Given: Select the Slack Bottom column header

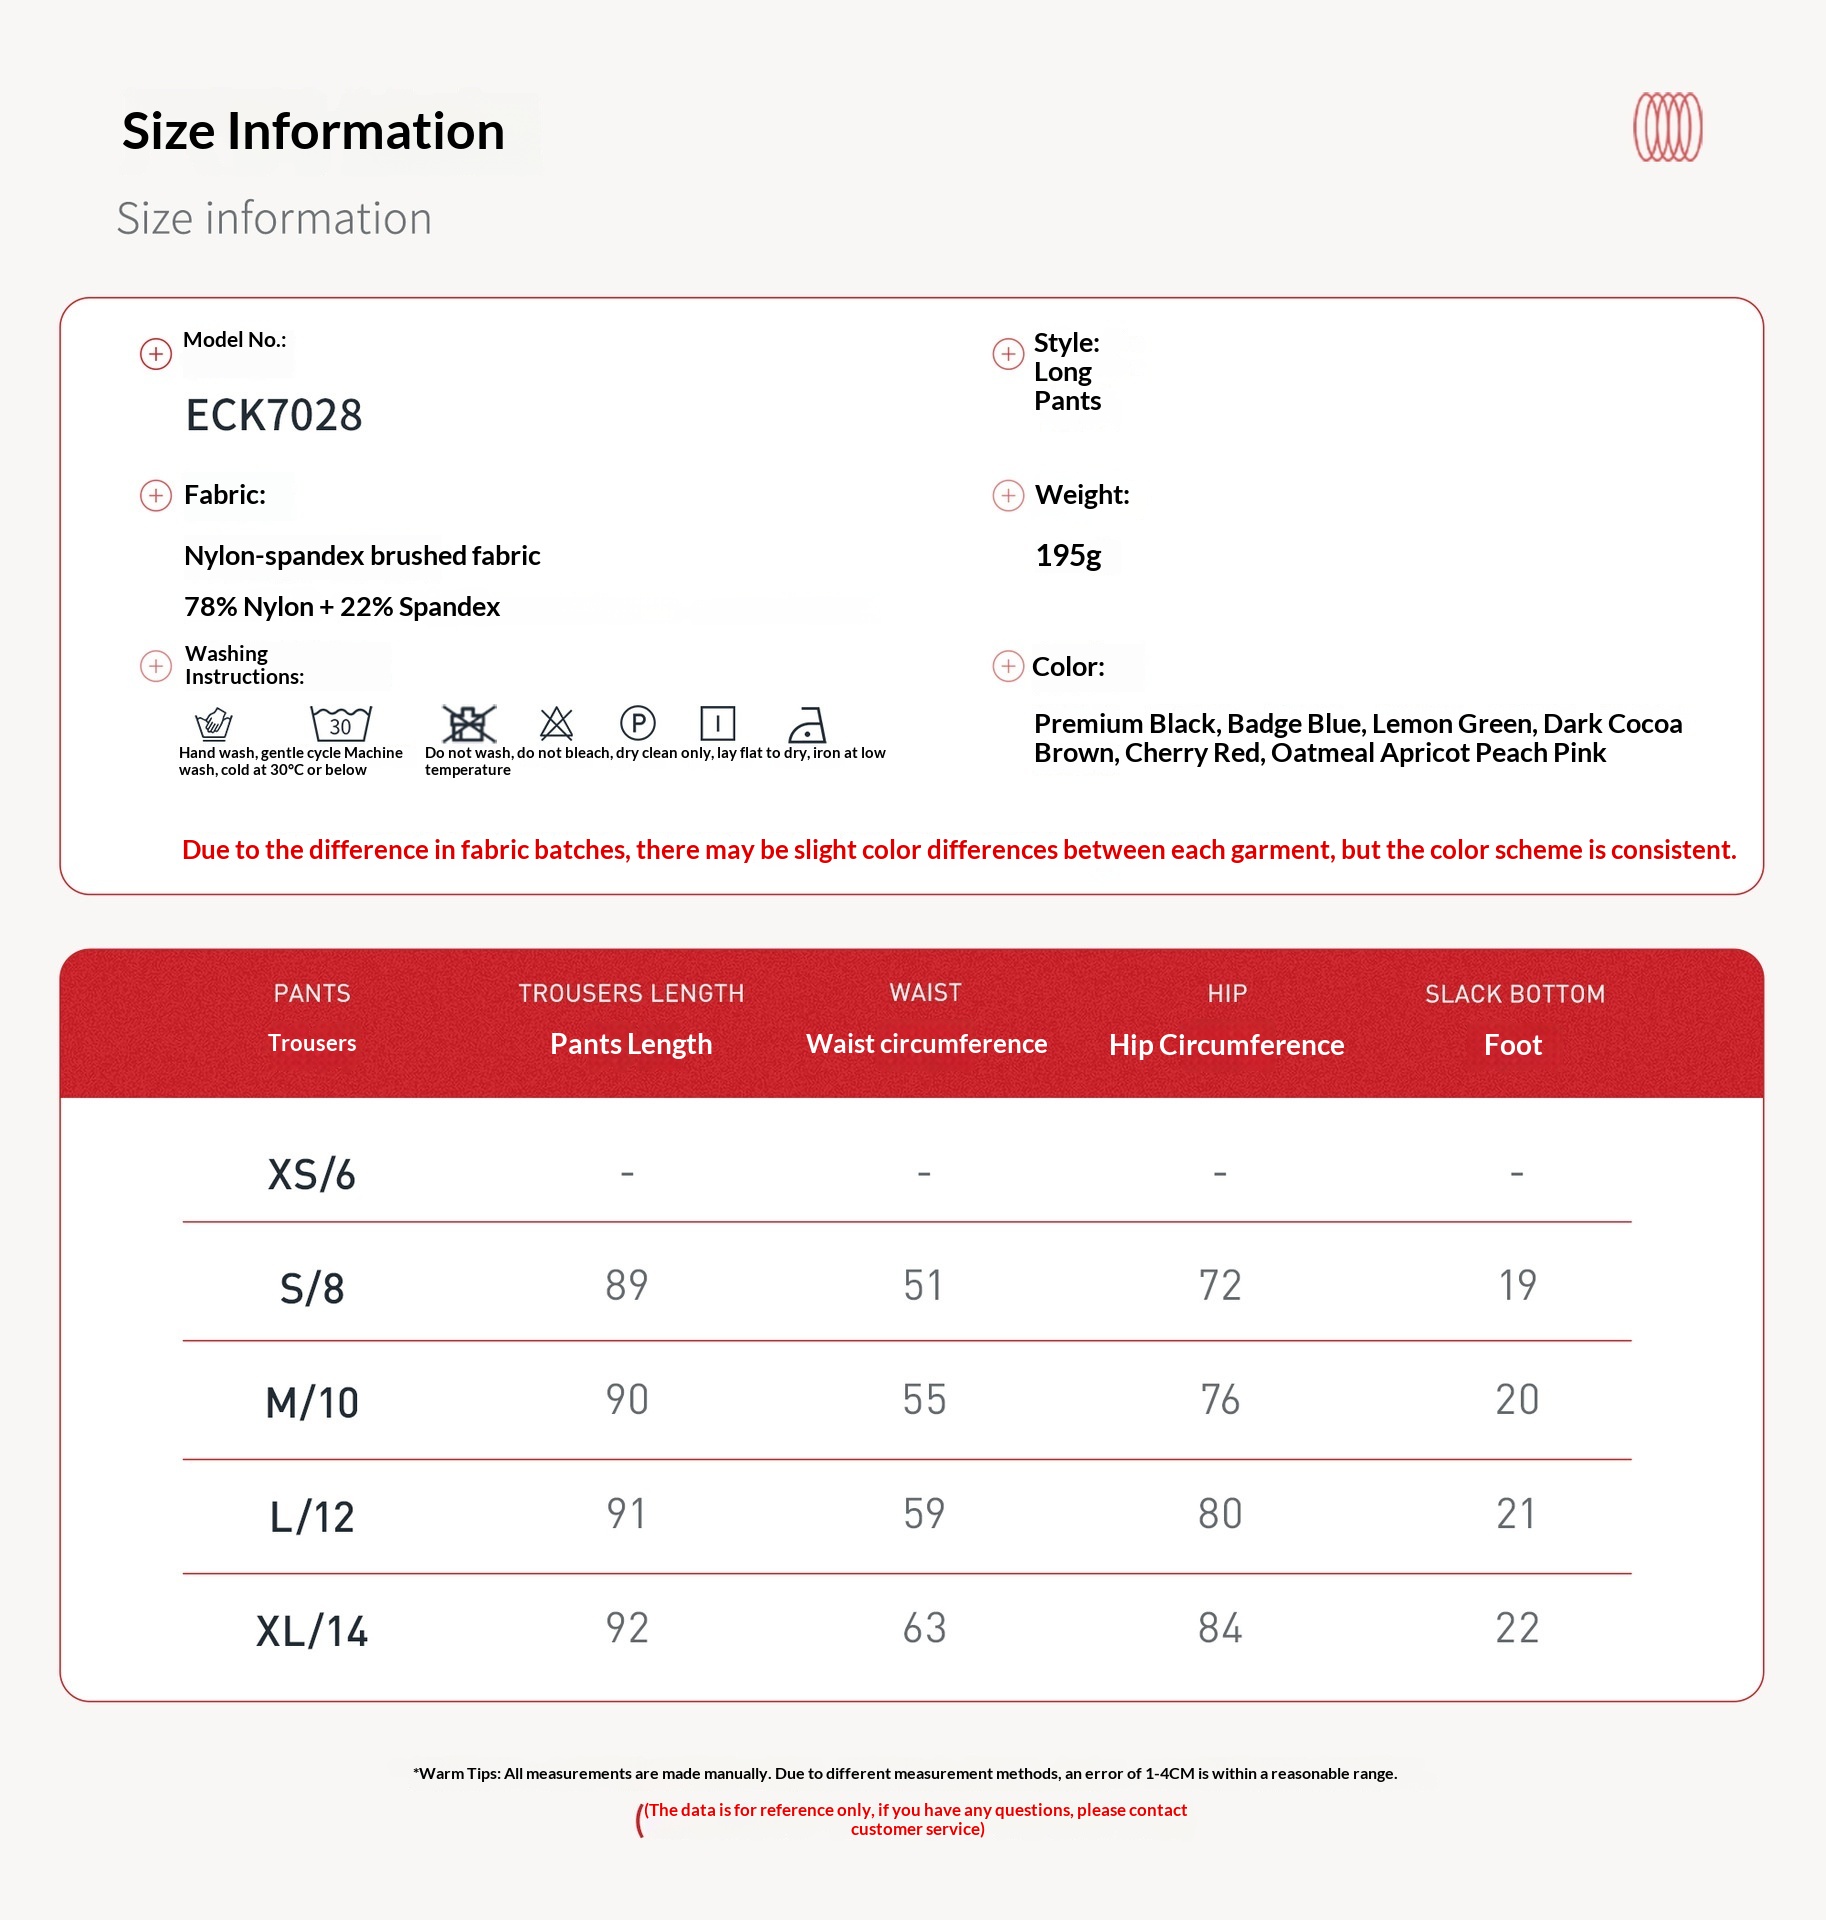Looking at the screenshot, I should (1514, 994).
